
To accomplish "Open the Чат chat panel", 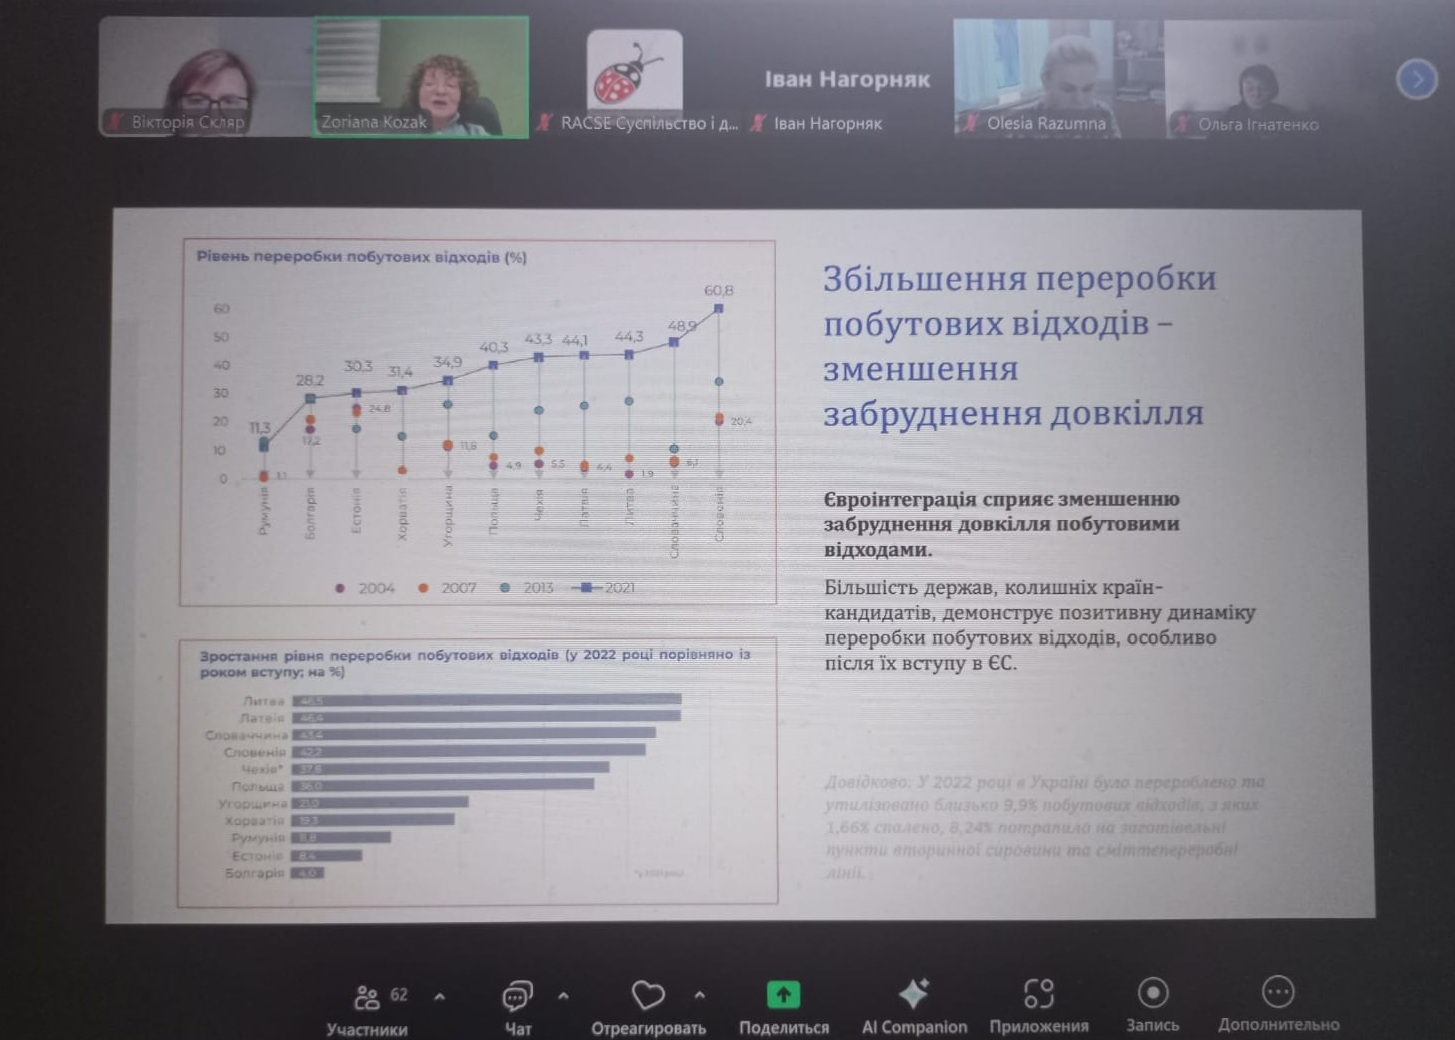I will tap(517, 996).
